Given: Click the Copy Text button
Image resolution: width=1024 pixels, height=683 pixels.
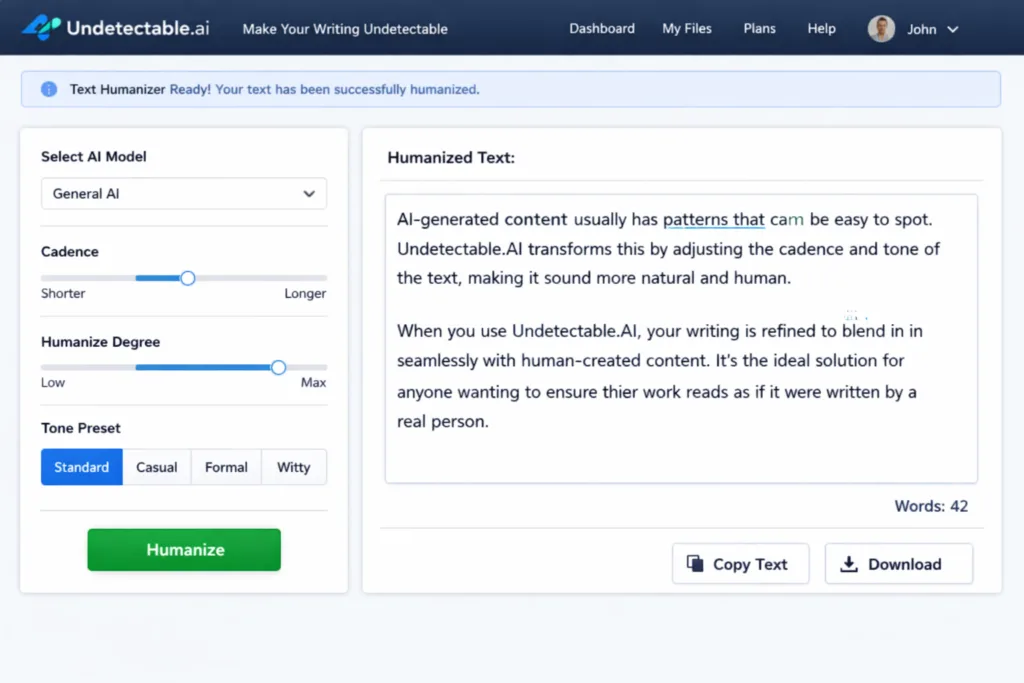Looking at the screenshot, I should coord(740,563).
